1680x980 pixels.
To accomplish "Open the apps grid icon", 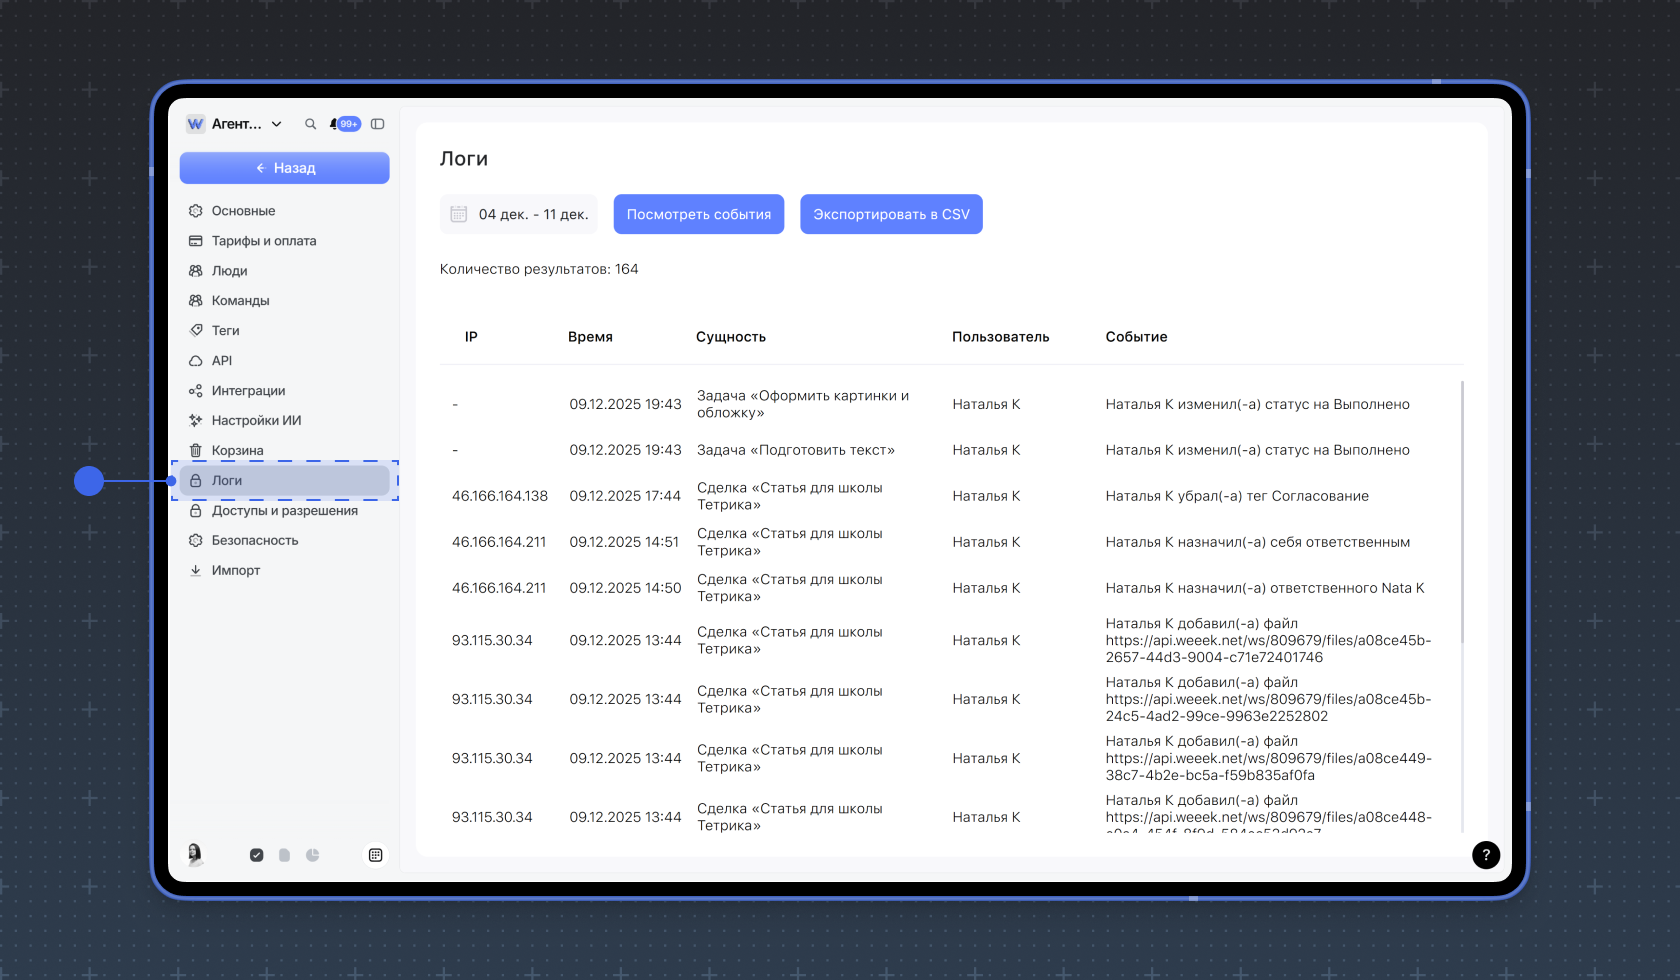I will (375, 855).
